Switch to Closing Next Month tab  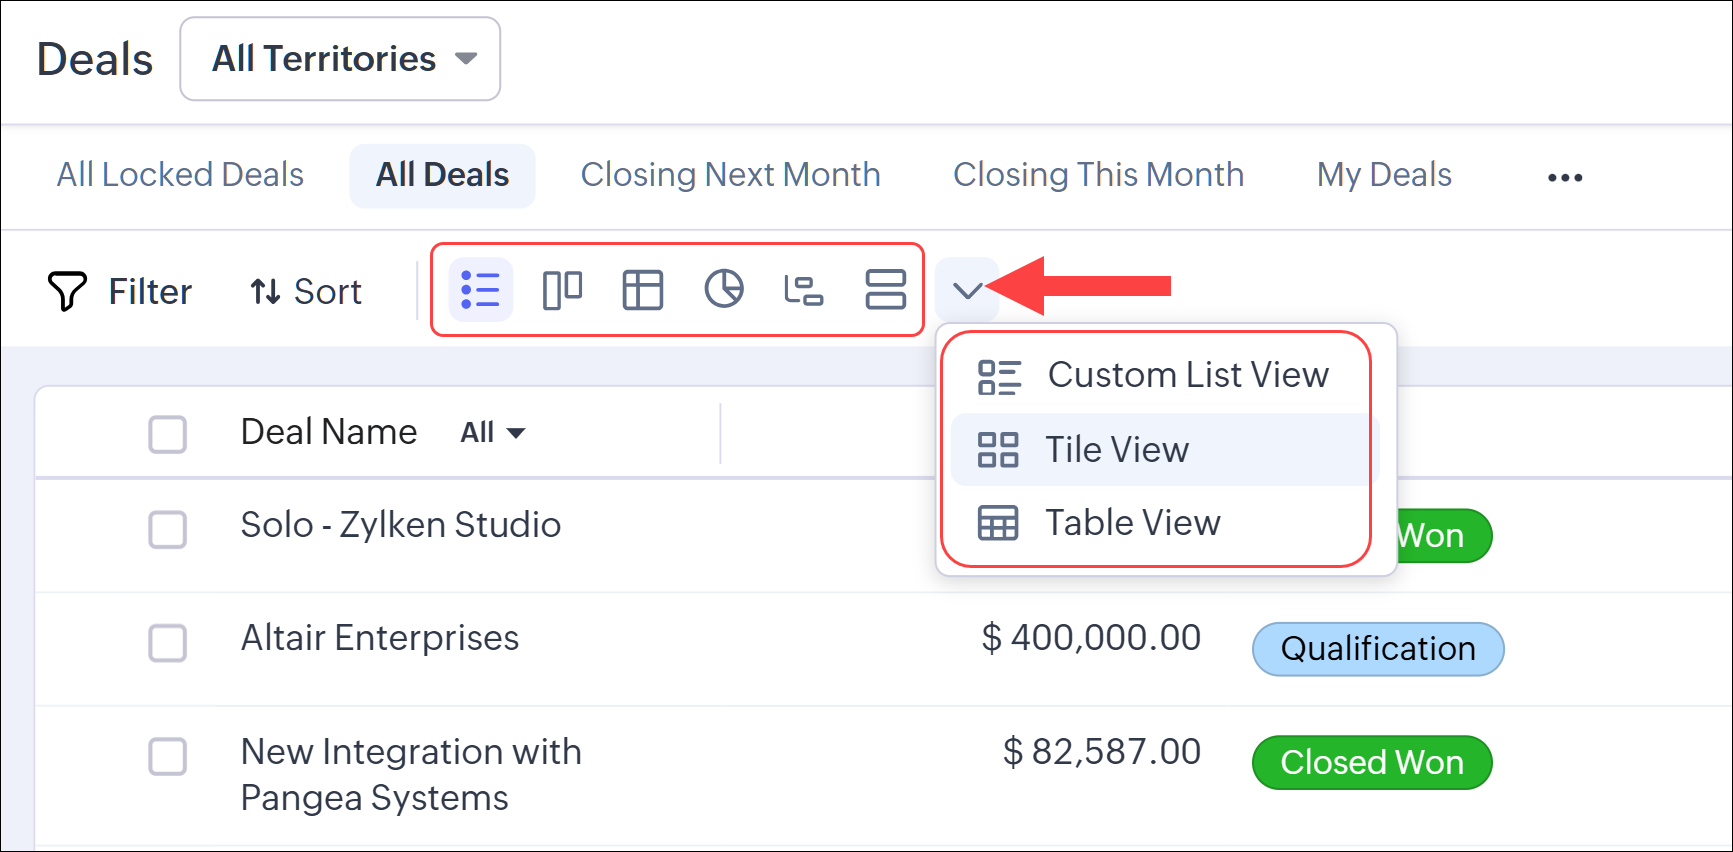(730, 175)
